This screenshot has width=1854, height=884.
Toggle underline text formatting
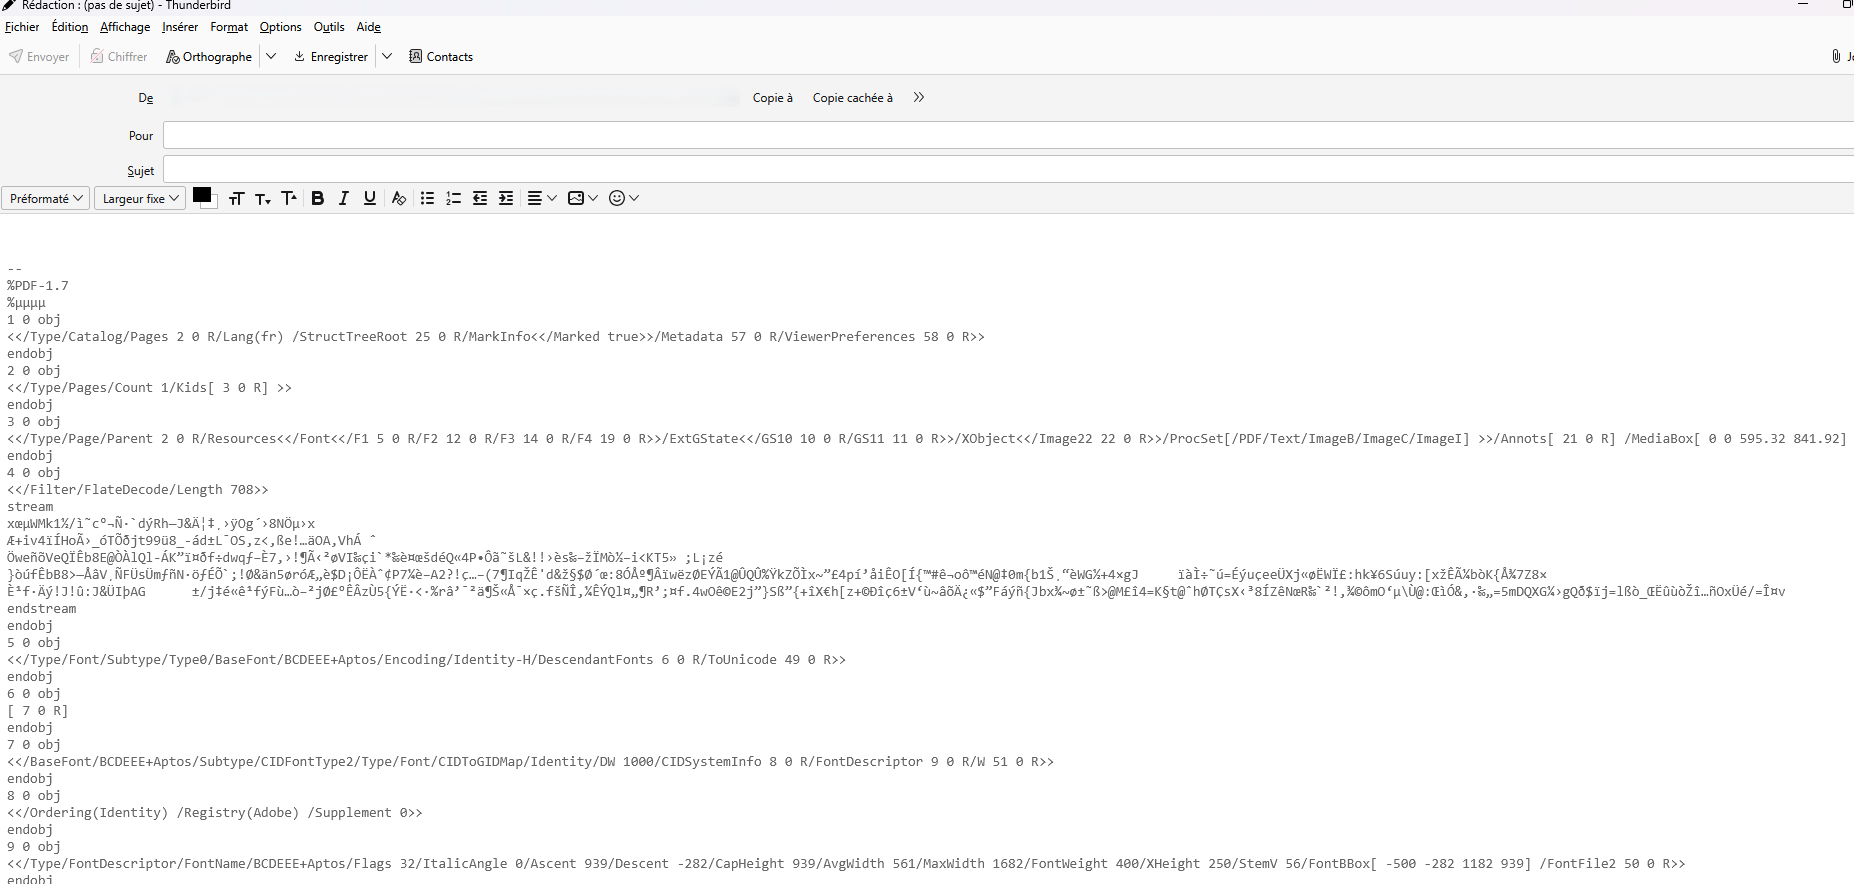[370, 198]
